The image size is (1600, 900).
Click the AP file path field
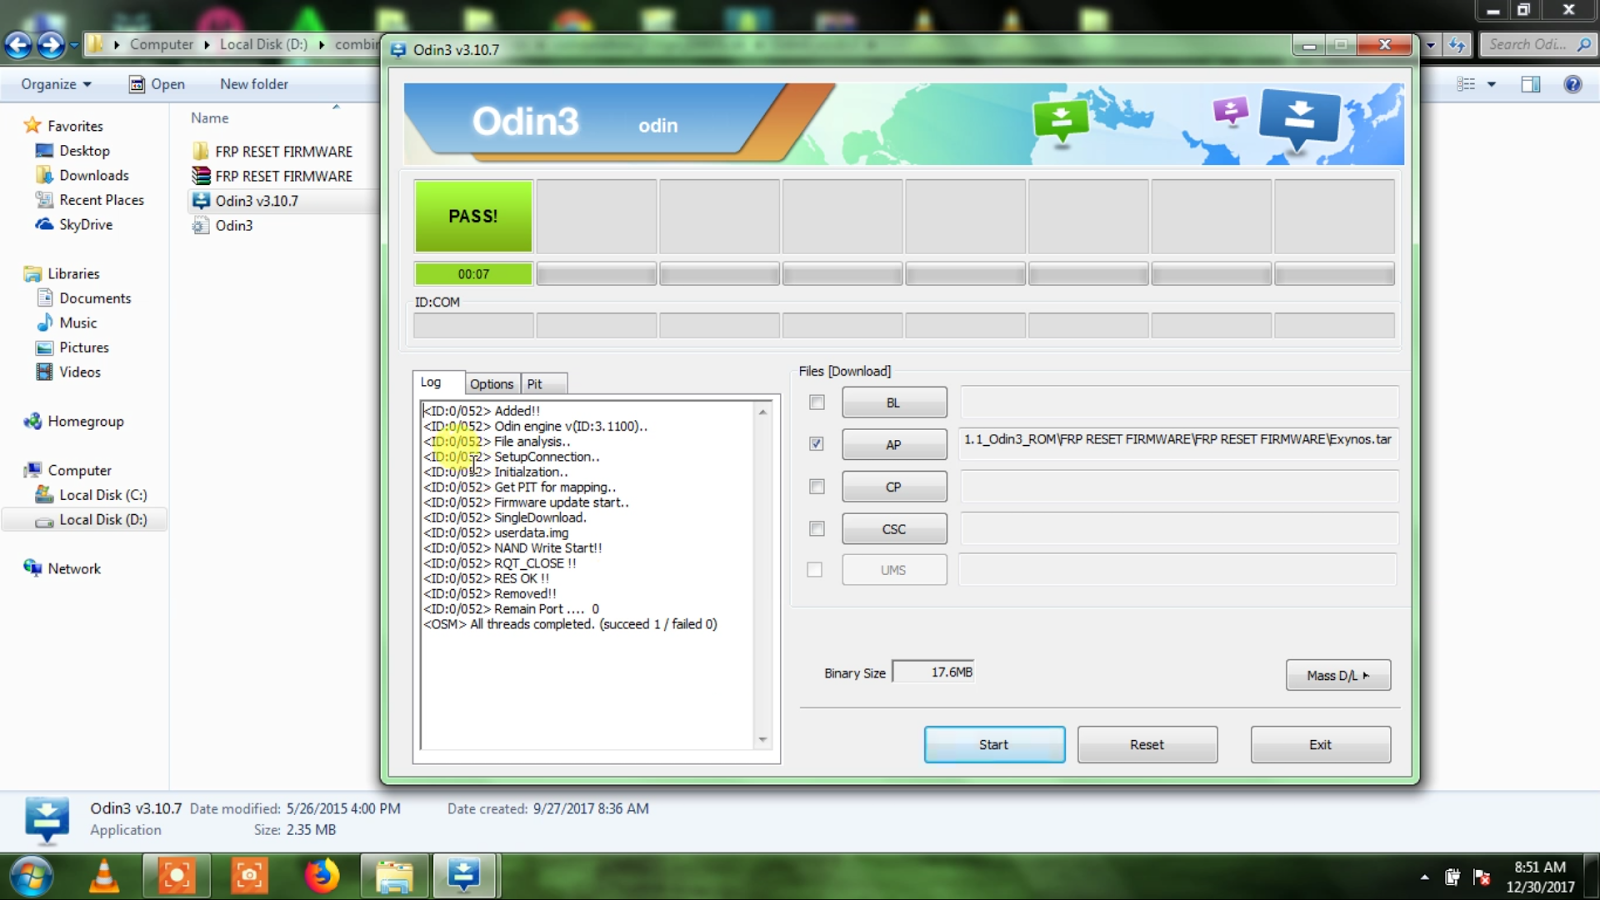[x=1178, y=444]
